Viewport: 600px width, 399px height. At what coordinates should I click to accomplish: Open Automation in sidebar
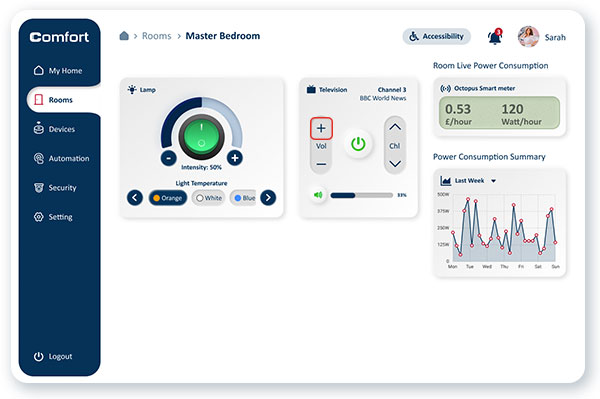click(61, 158)
